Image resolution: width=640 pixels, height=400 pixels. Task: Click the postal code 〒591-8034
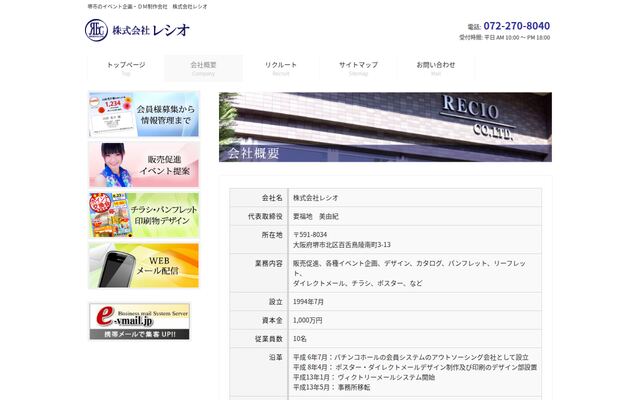[x=310, y=235]
